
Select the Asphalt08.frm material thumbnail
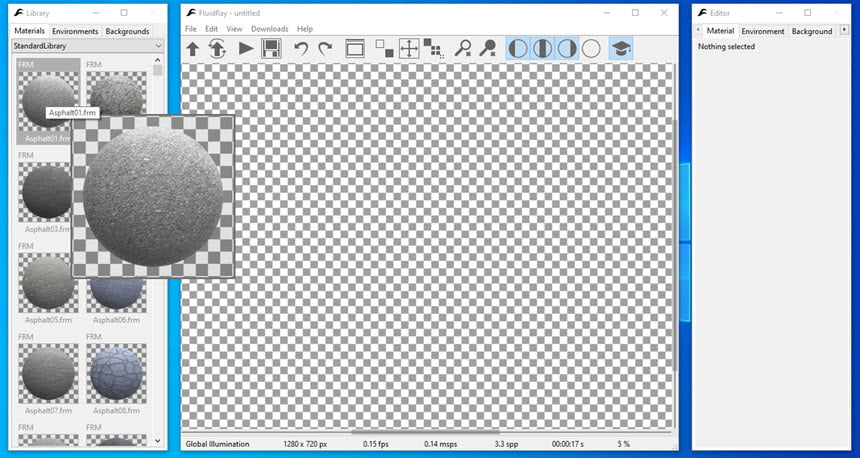[116, 373]
